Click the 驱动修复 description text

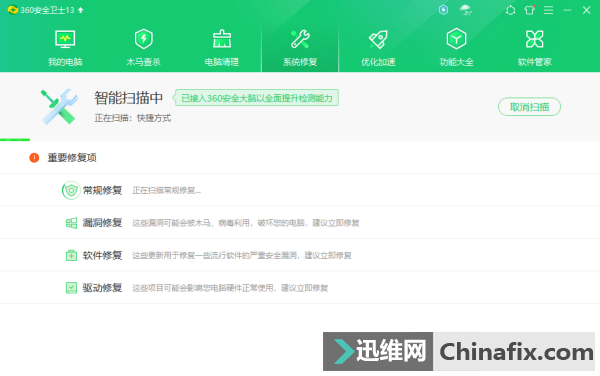230,288
